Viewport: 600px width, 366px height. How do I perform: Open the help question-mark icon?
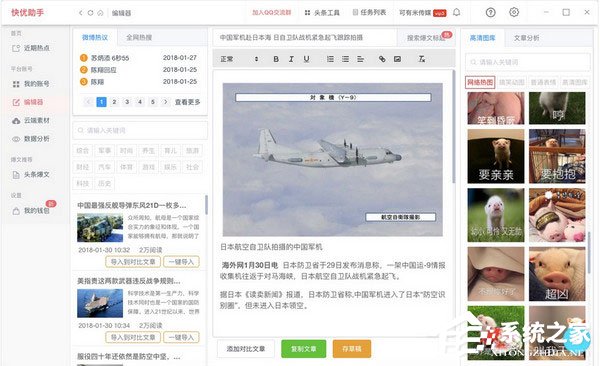[x=491, y=12]
